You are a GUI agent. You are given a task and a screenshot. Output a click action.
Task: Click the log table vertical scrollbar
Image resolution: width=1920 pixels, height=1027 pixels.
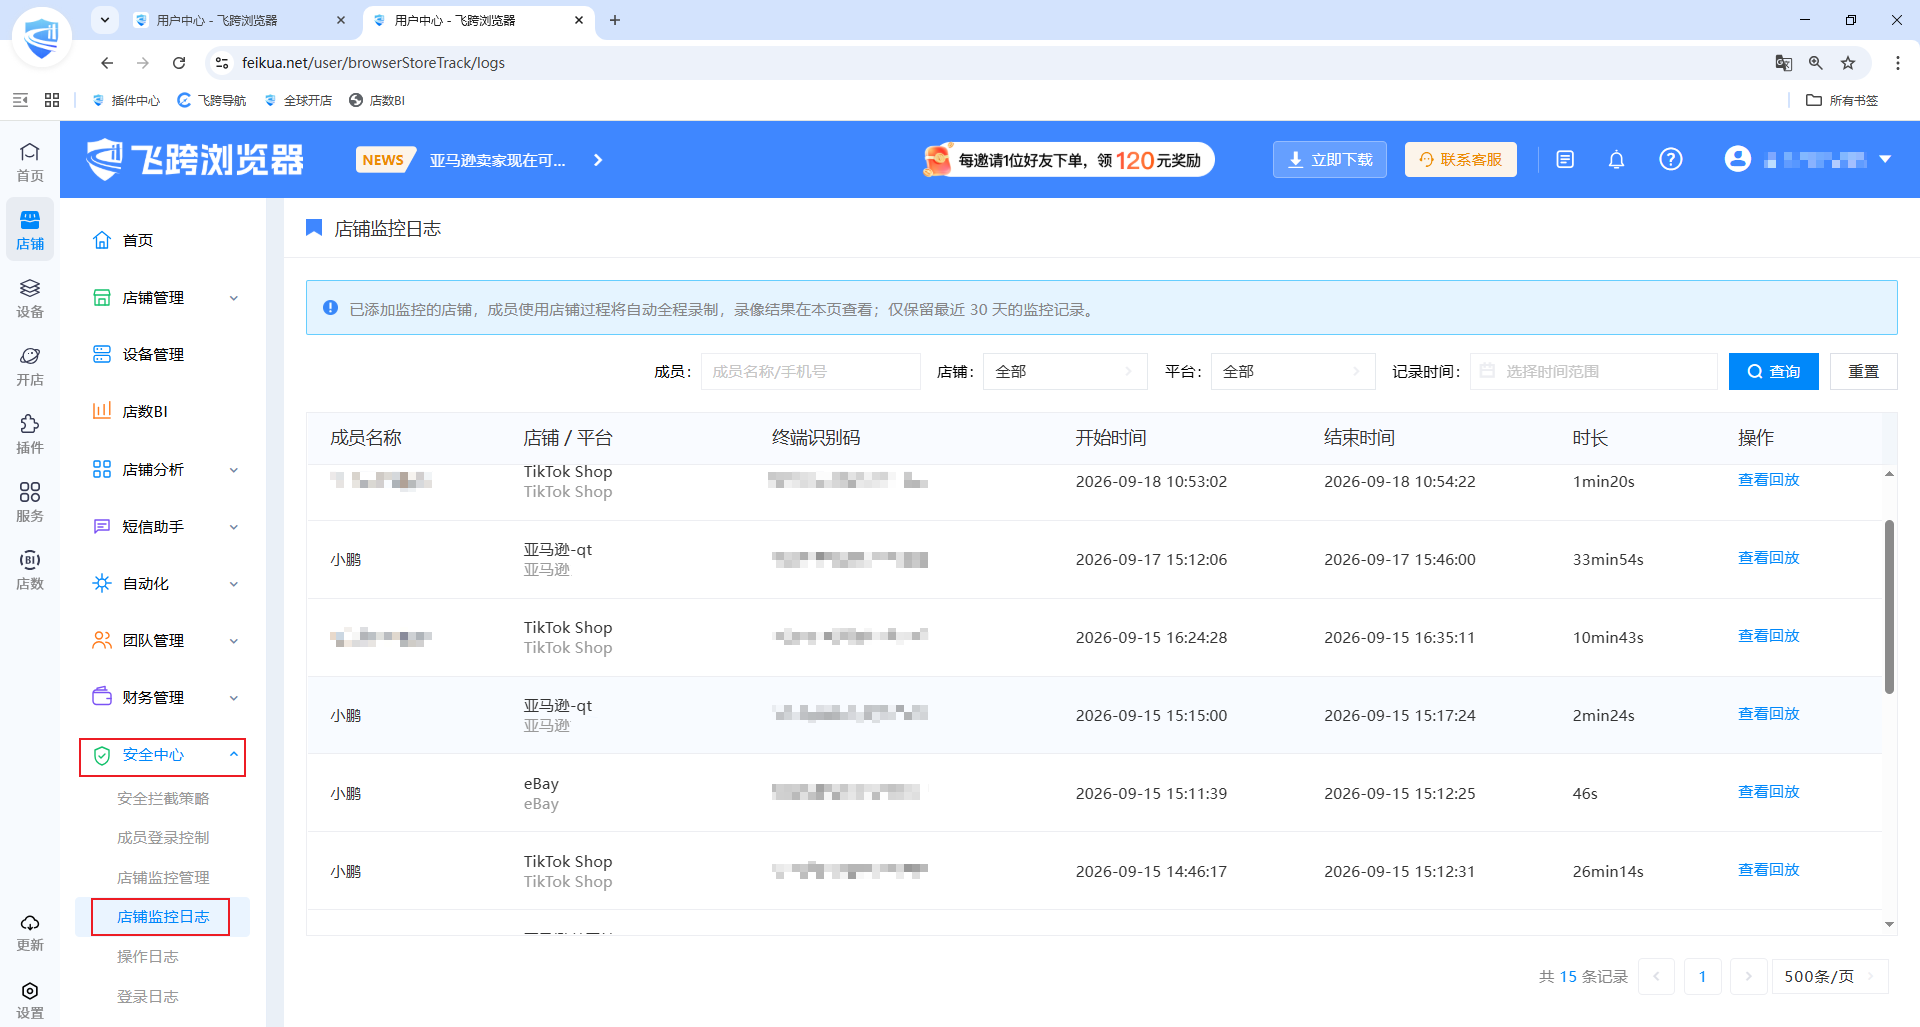pyautogui.click(x=1889, y=606)
